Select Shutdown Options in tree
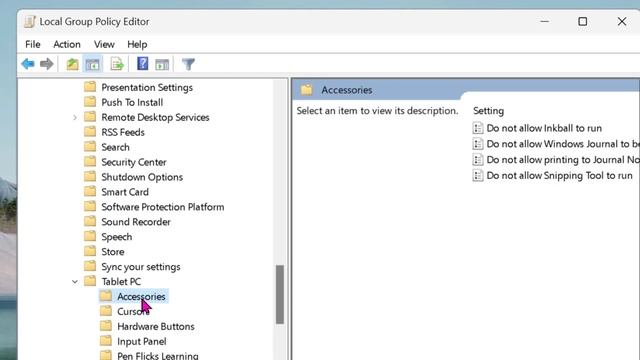The height and width of the screenshot is (360, 640). point(142,177)
